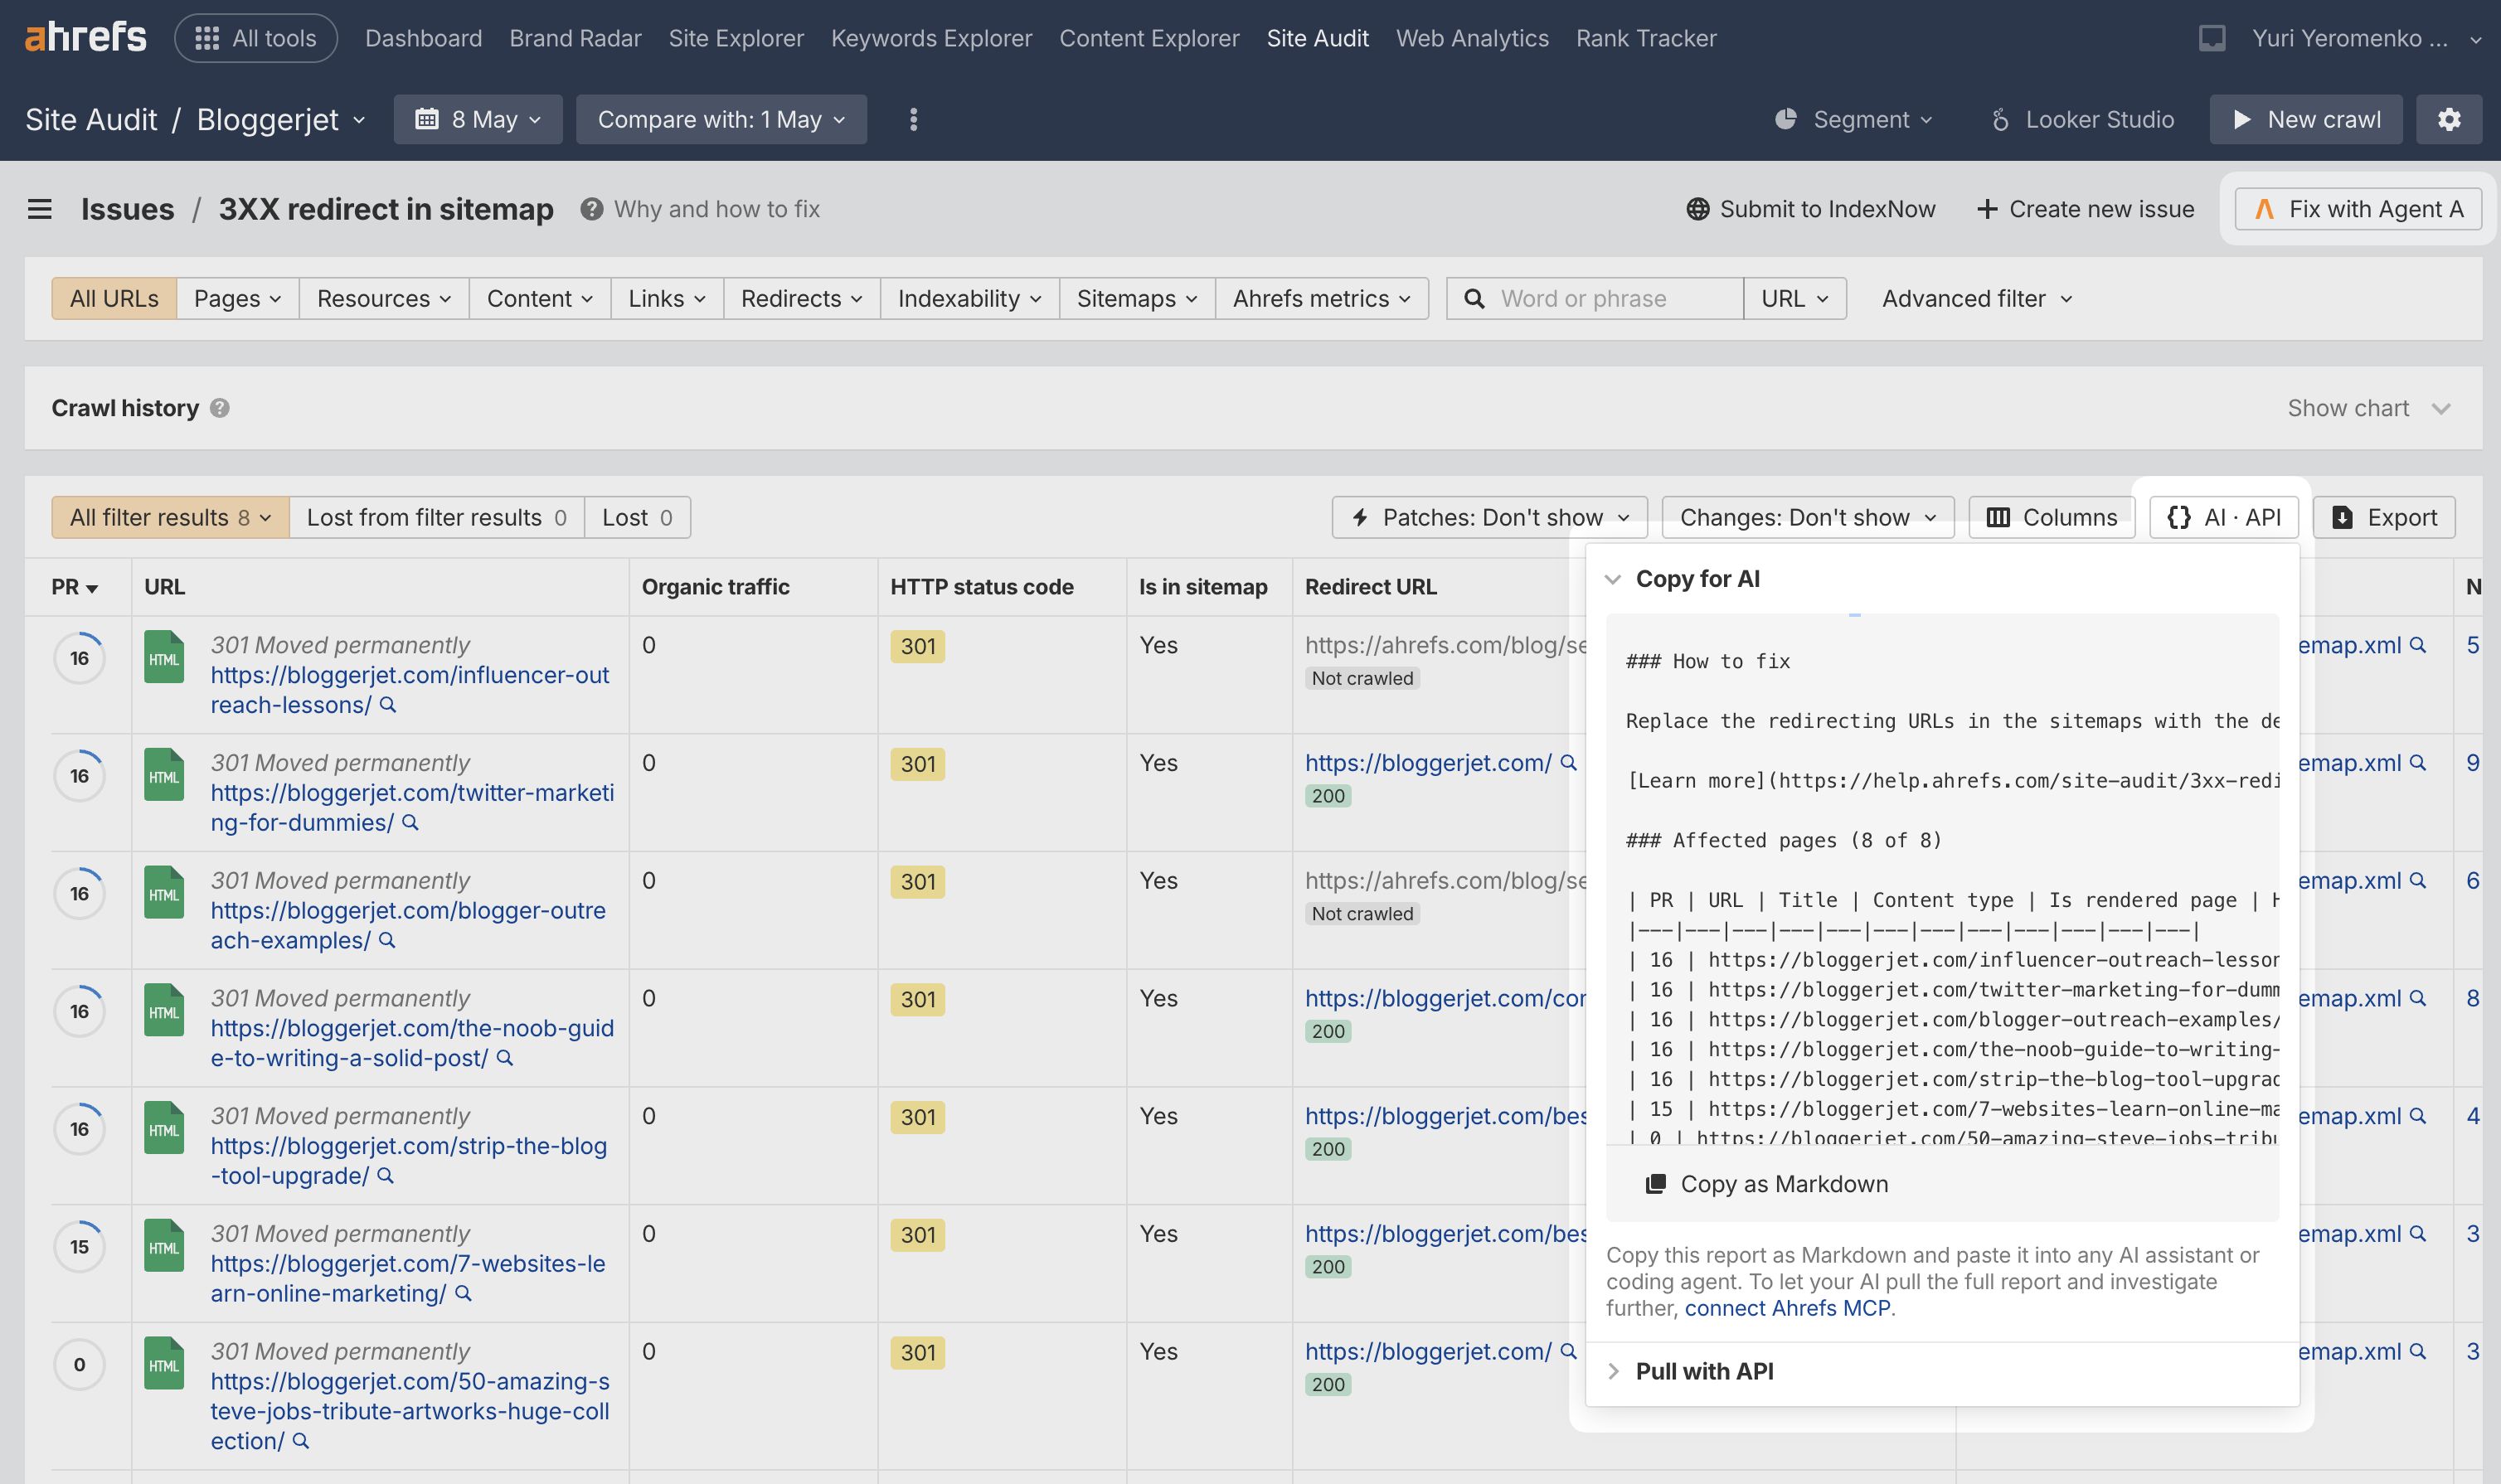Inspect strip-the-blog-tool-upgrade URL magnifier icon
The width and height of the screenshot is (2501, 1484).
tap(385, 1176)
